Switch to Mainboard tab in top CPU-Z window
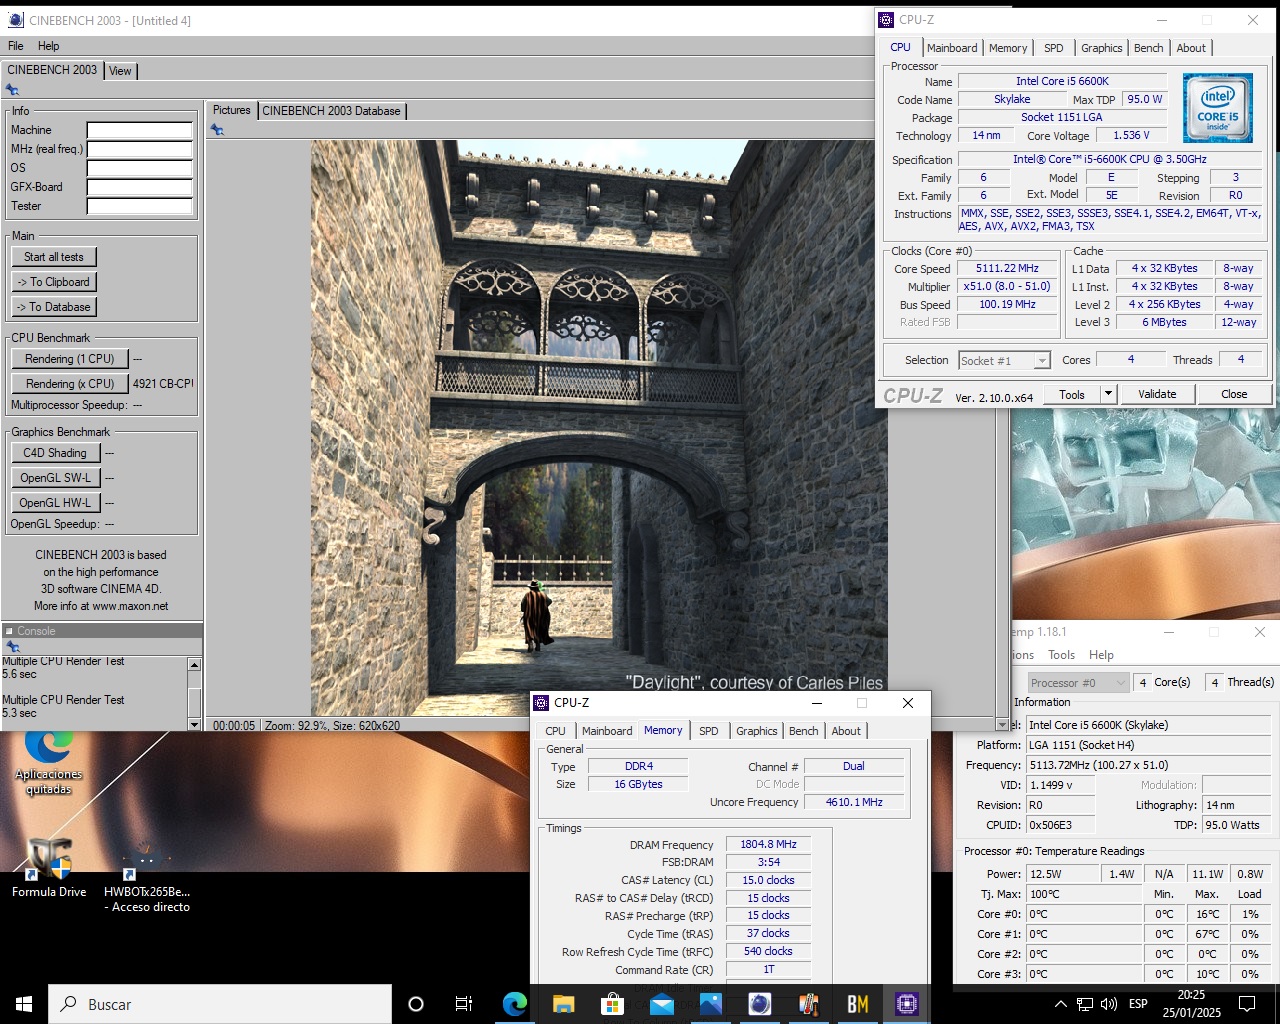The image size is (1280, 1024). tap(952, 48)
